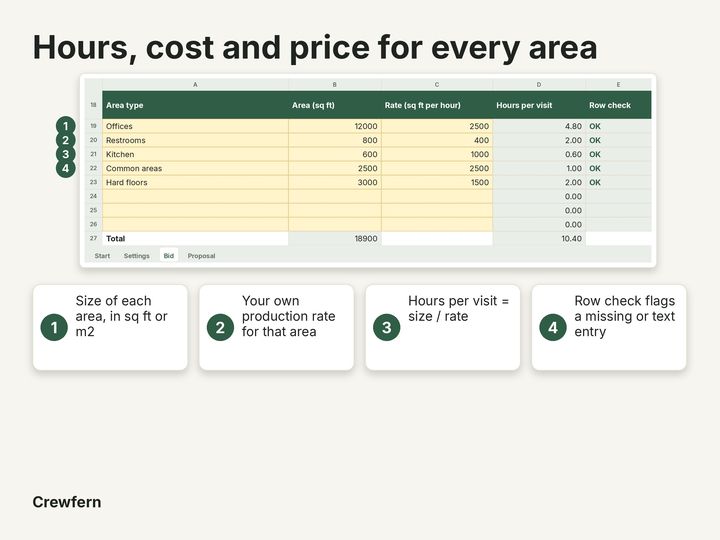Click the Common areas hours value 1.00

[574, 168]
